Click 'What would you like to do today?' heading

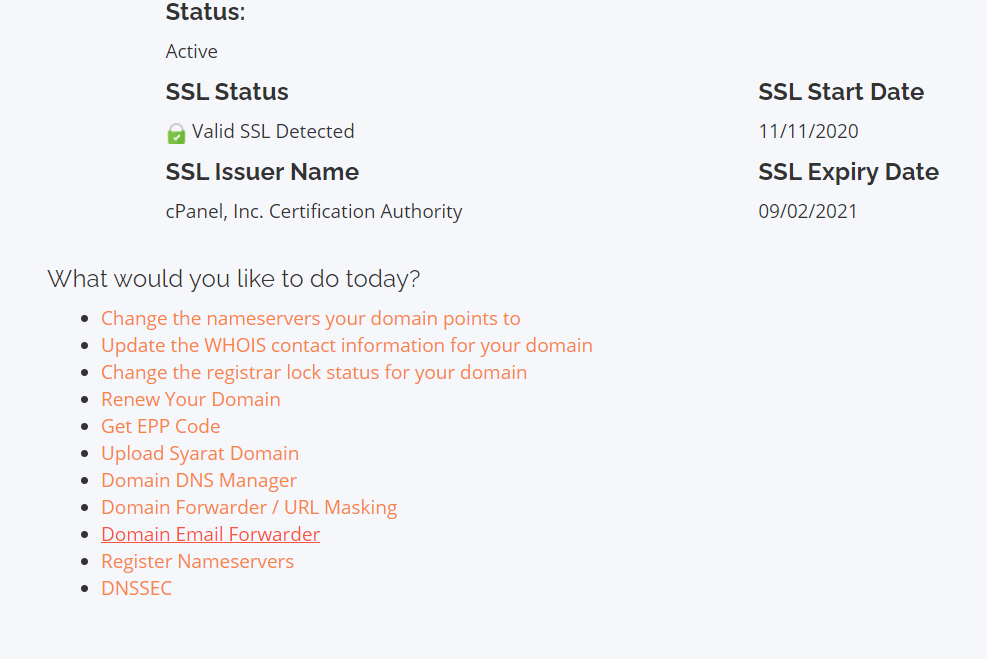233,279
